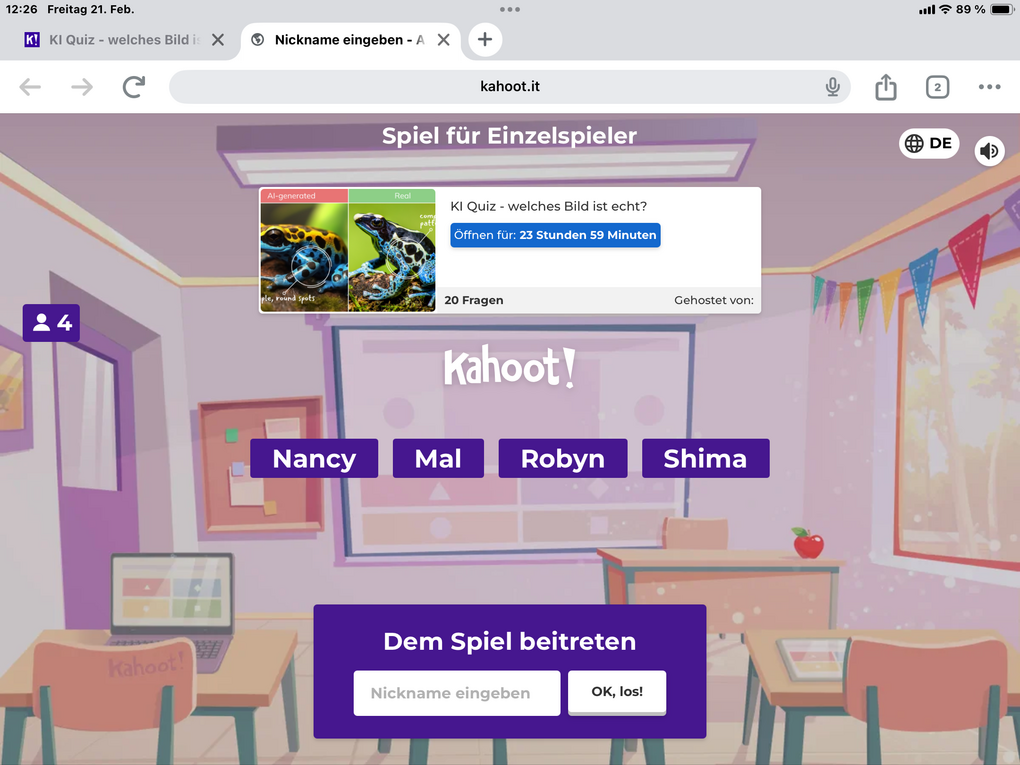1020x765 pixels.
Task: Reload the kahoot.it page
Action: [134, 87]
